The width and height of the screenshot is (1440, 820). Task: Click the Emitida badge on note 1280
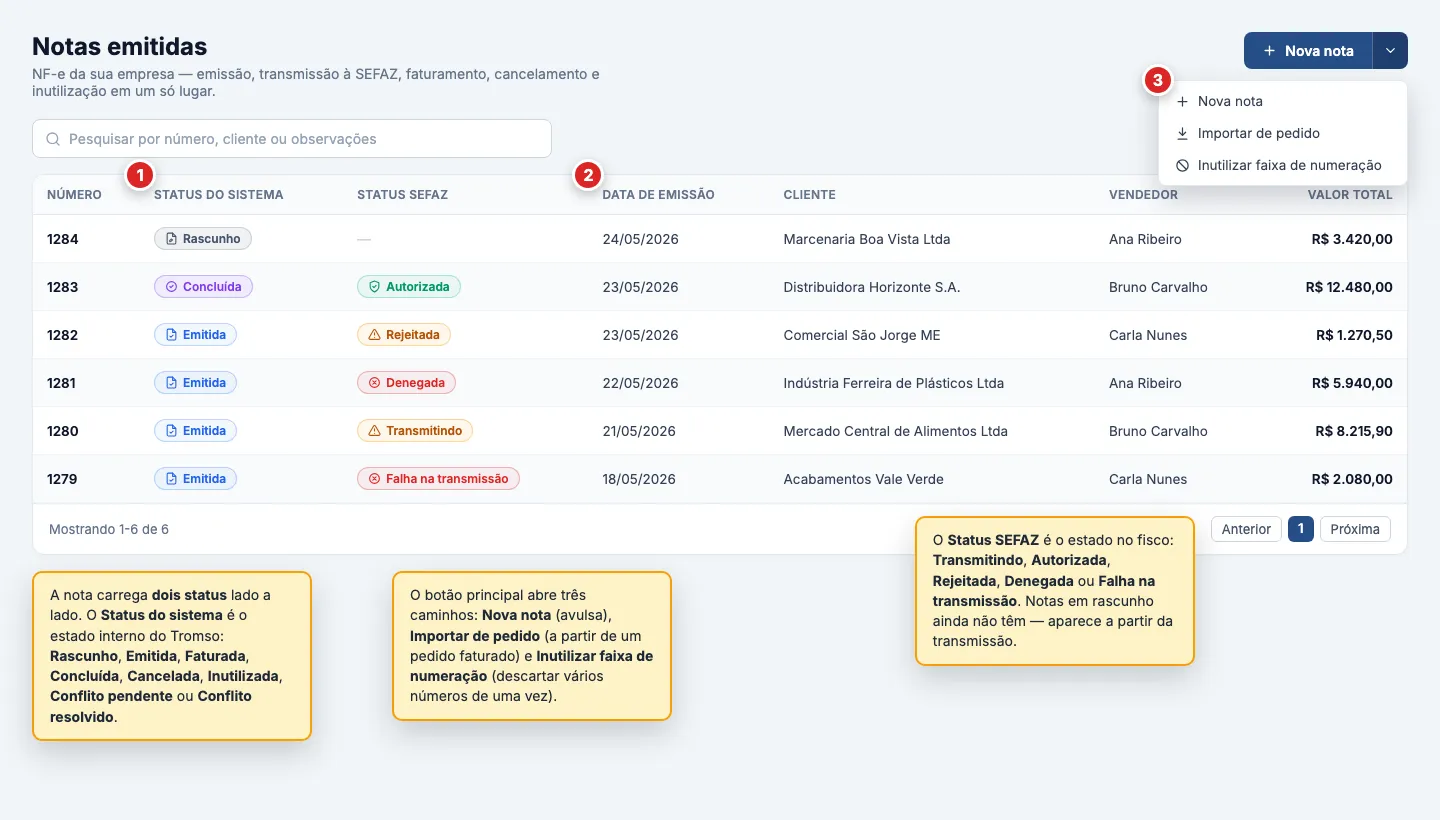(x=195, y=431)
